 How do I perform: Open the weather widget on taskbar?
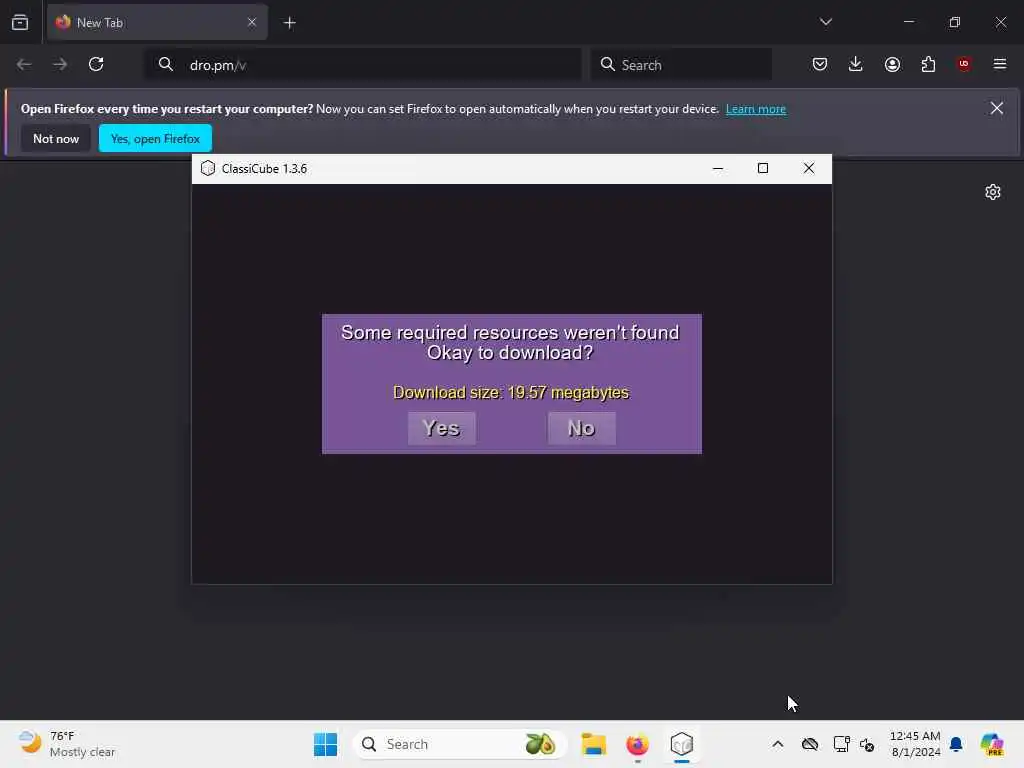(67, 744)
